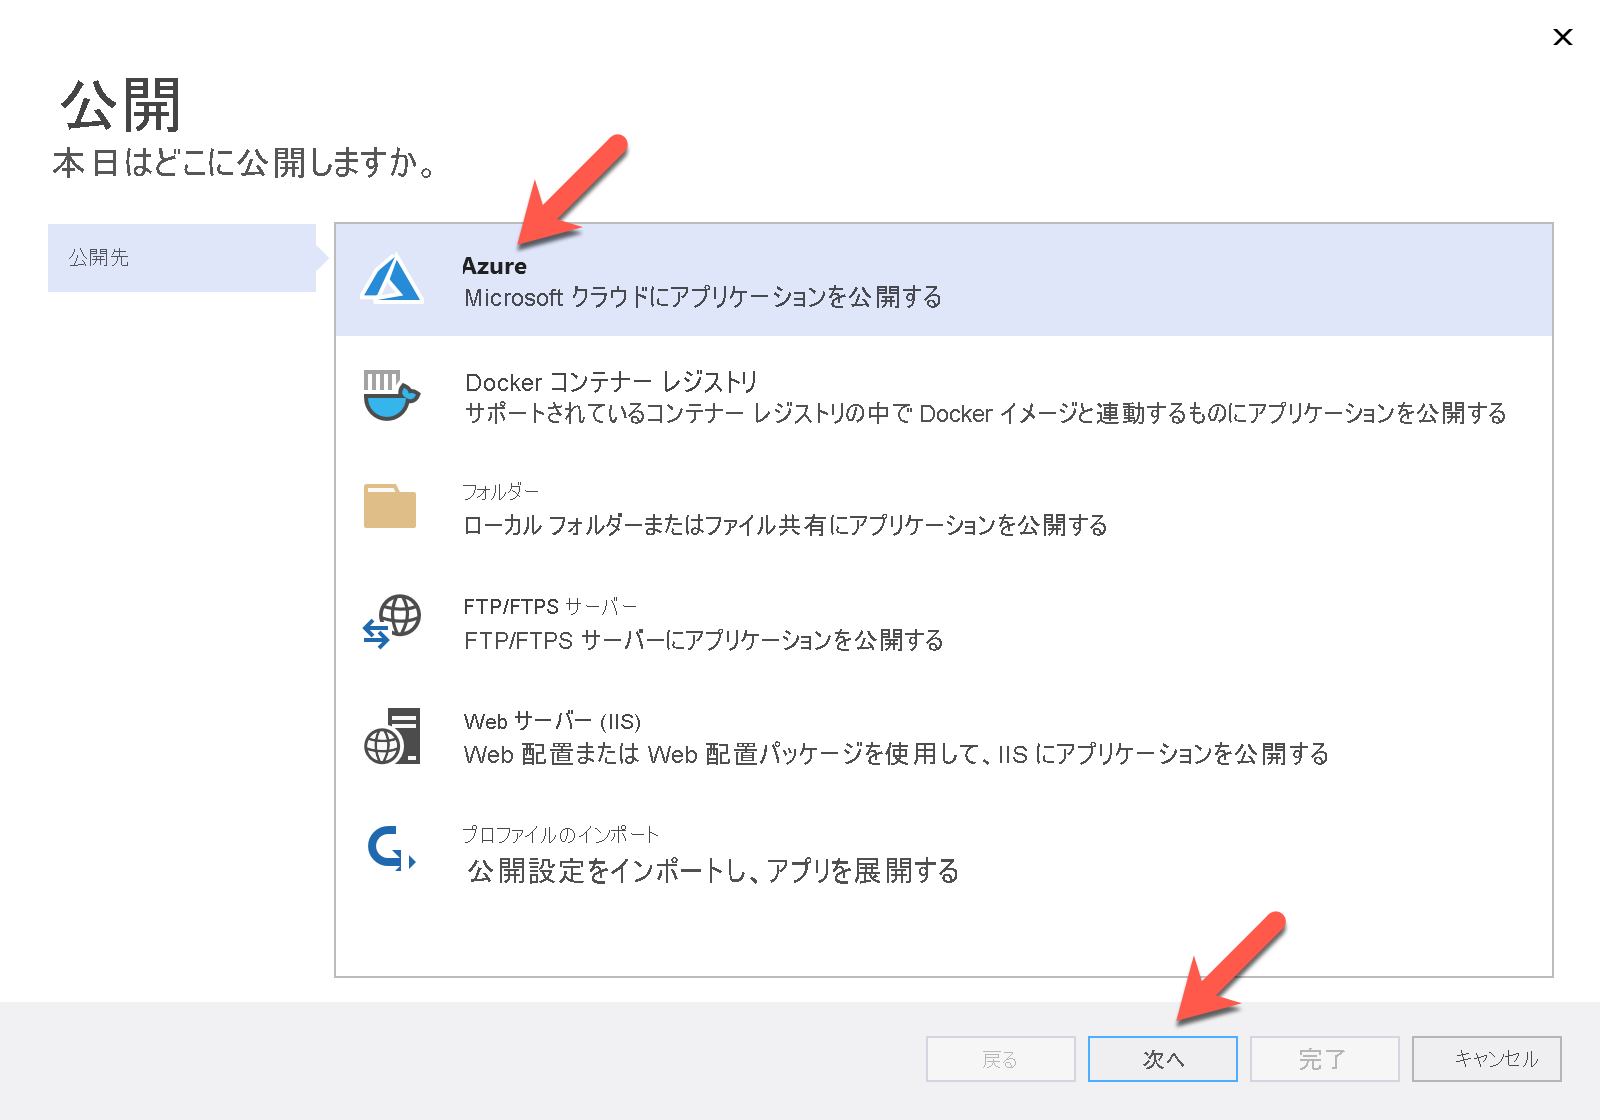Select the Azure publish target title

(494, 266)
